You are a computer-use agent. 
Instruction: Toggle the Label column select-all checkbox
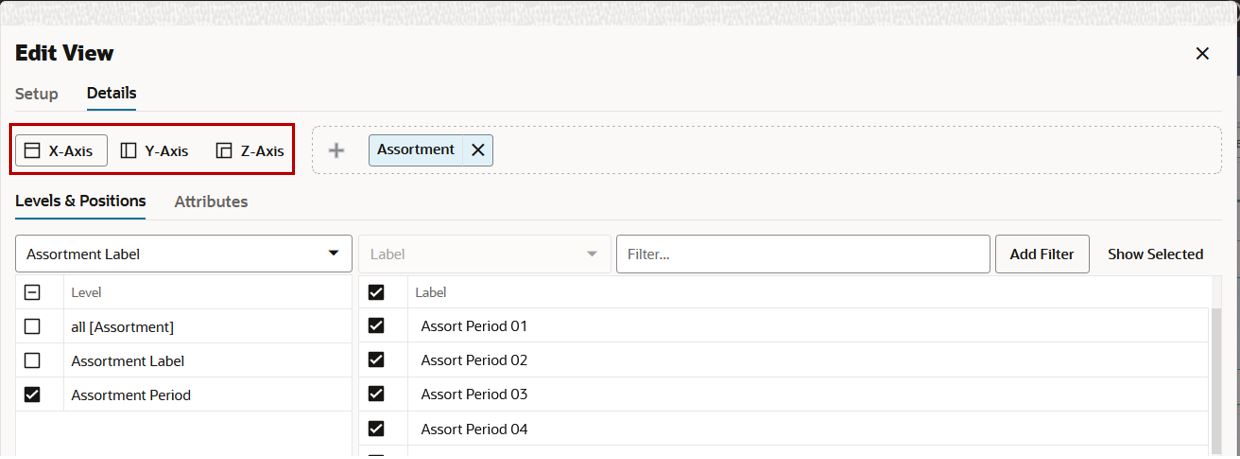pos(376,292)
